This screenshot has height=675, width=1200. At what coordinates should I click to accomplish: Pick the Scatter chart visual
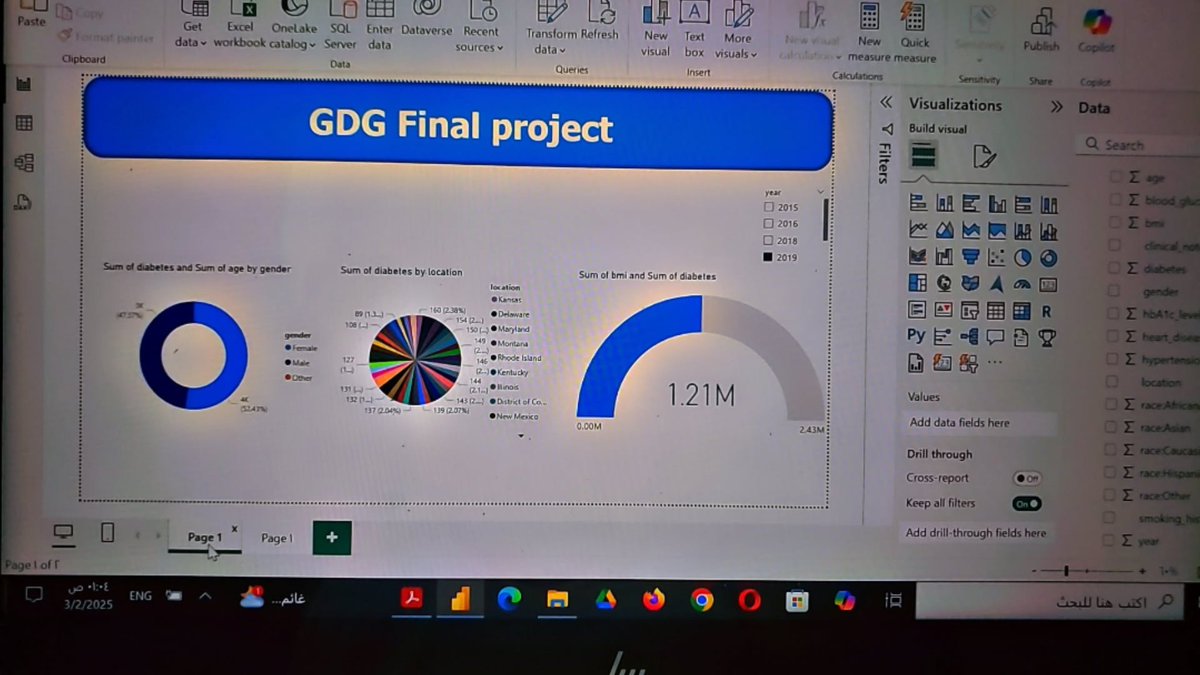pyautogui.click(x=997, y=257)
